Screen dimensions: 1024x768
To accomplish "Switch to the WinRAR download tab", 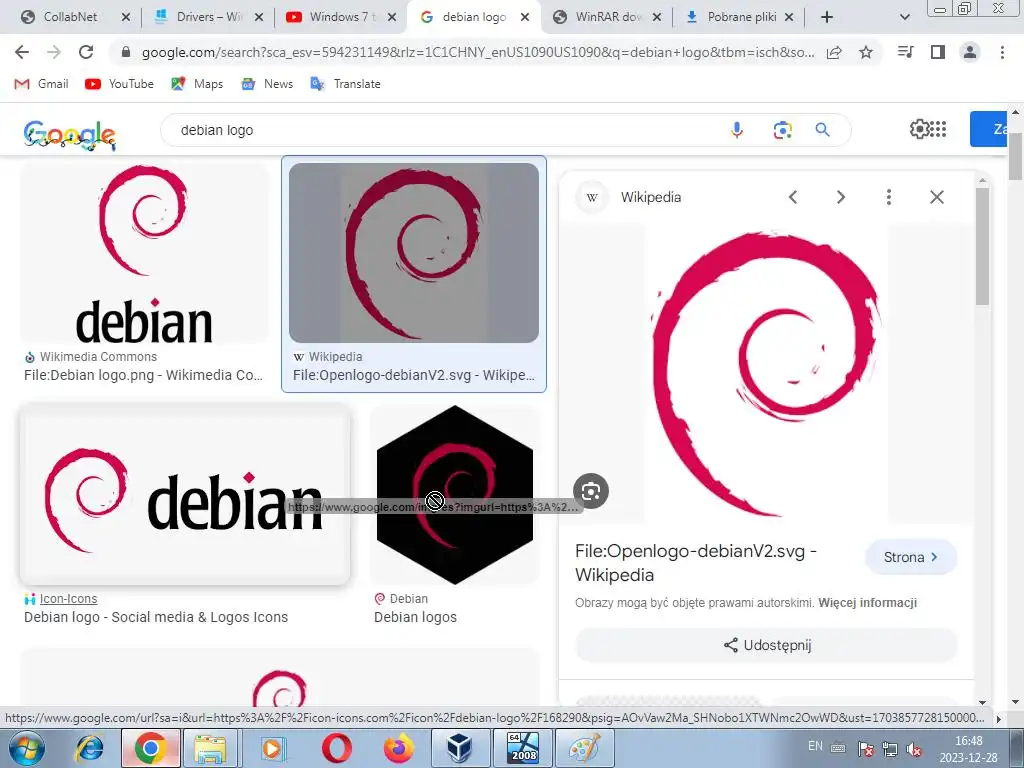I will pyautogui.click(x=607, y=17).
